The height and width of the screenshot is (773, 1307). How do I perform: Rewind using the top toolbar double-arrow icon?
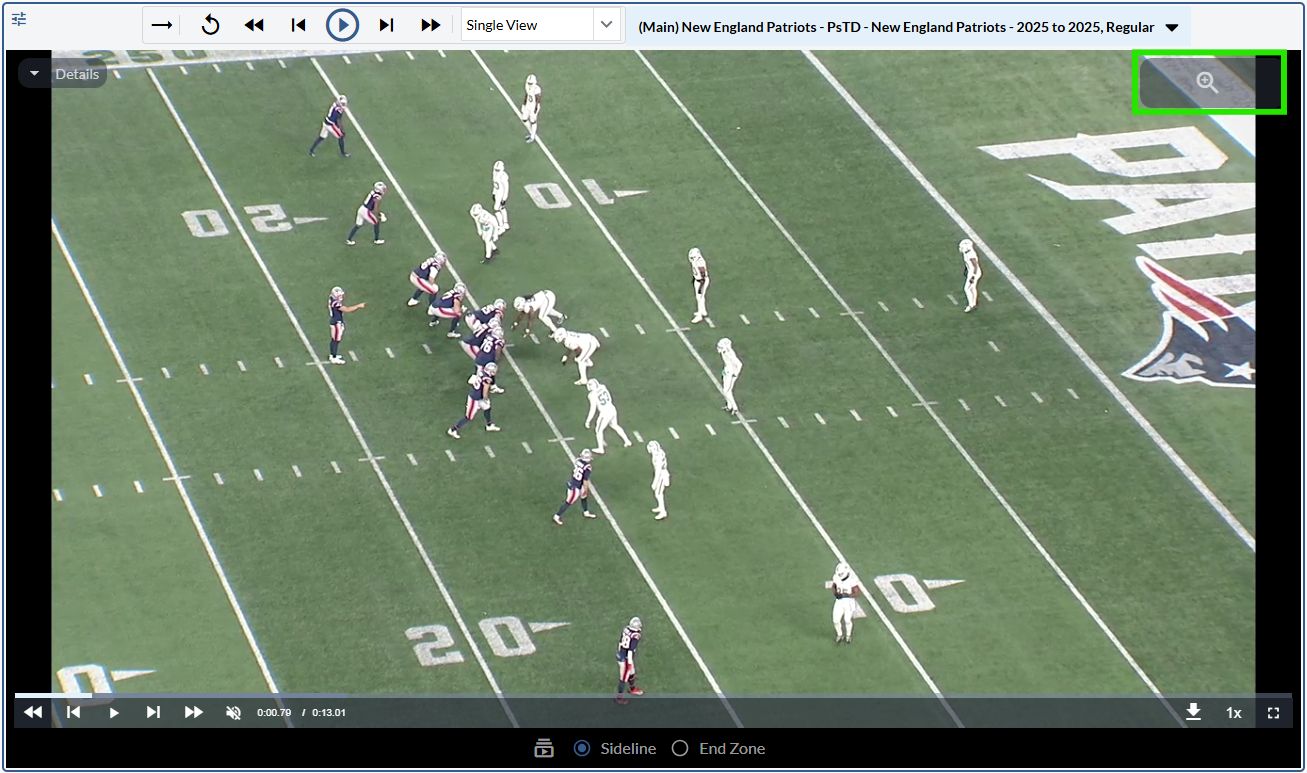(254, 25)
